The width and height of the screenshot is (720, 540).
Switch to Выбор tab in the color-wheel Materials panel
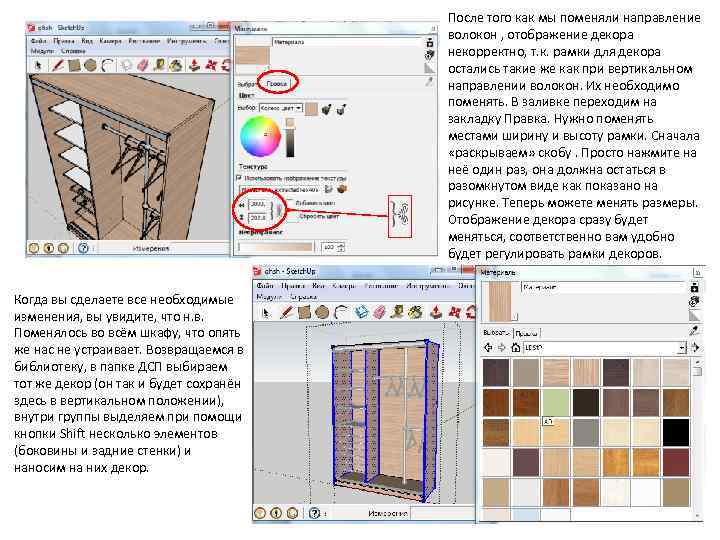point(247,84)
